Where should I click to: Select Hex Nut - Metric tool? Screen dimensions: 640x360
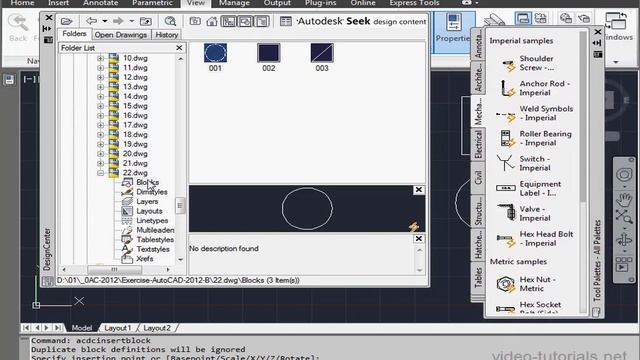tap(526, 284)
